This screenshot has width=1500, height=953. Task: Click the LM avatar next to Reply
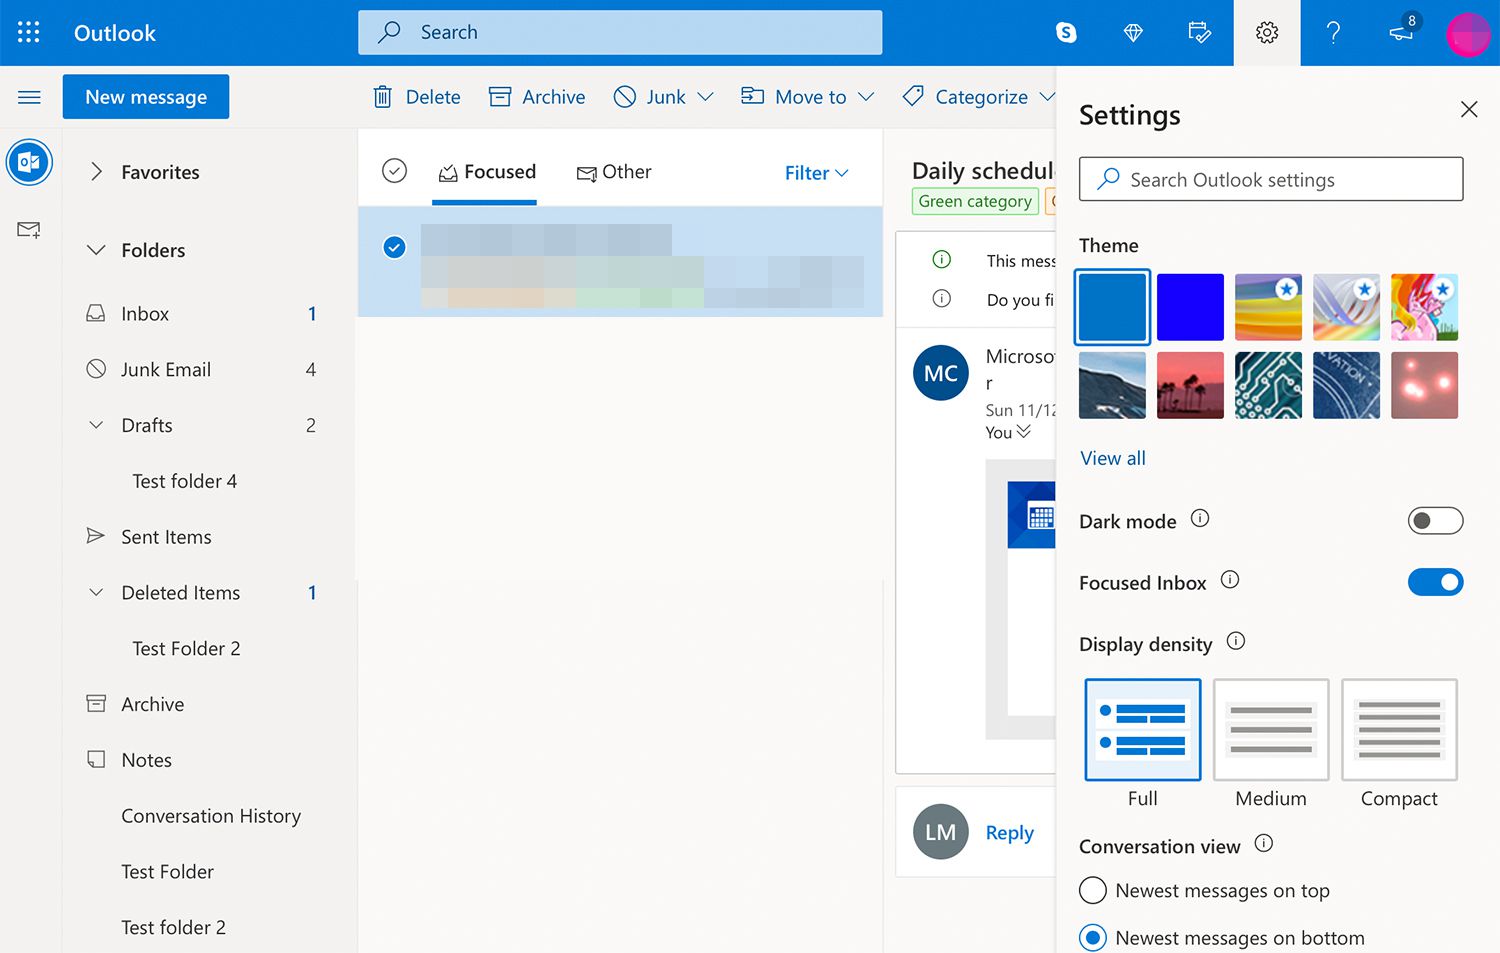[x=941, y=832]
